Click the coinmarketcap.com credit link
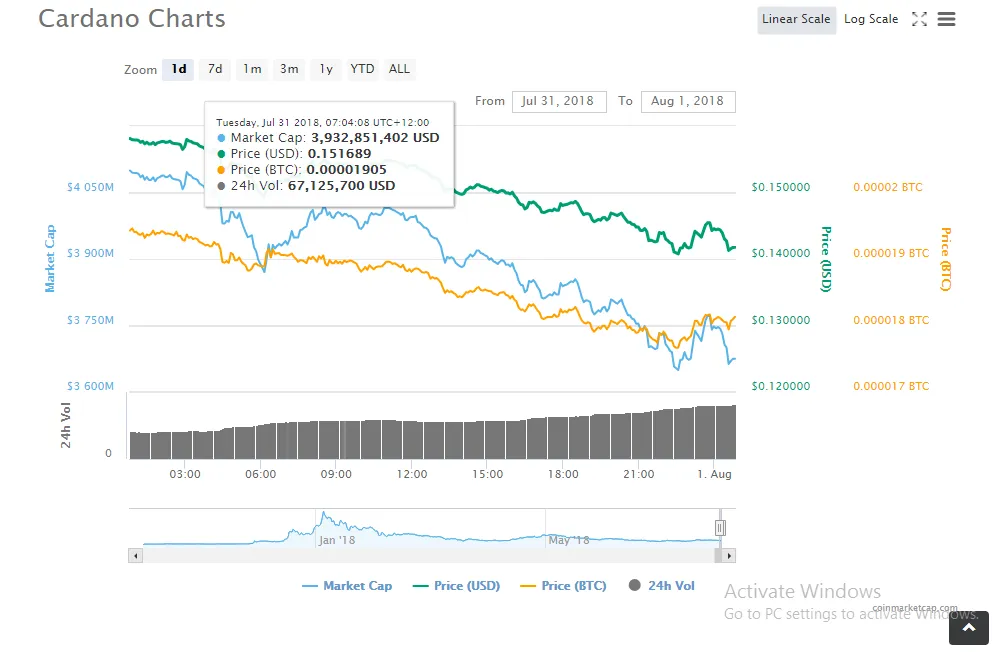Screen dimensions: 998x652 tap(915, 608)
